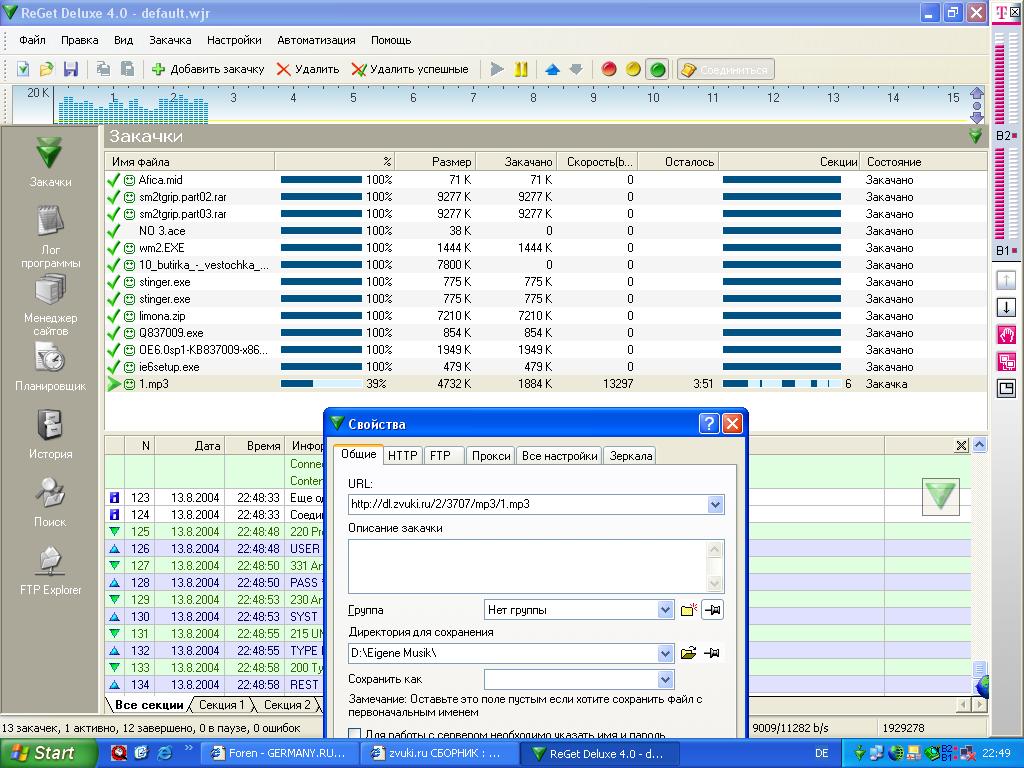Open Планировщик scheduler in the sidebar
The image size is (1024, 768).
(x=50, y=367)
